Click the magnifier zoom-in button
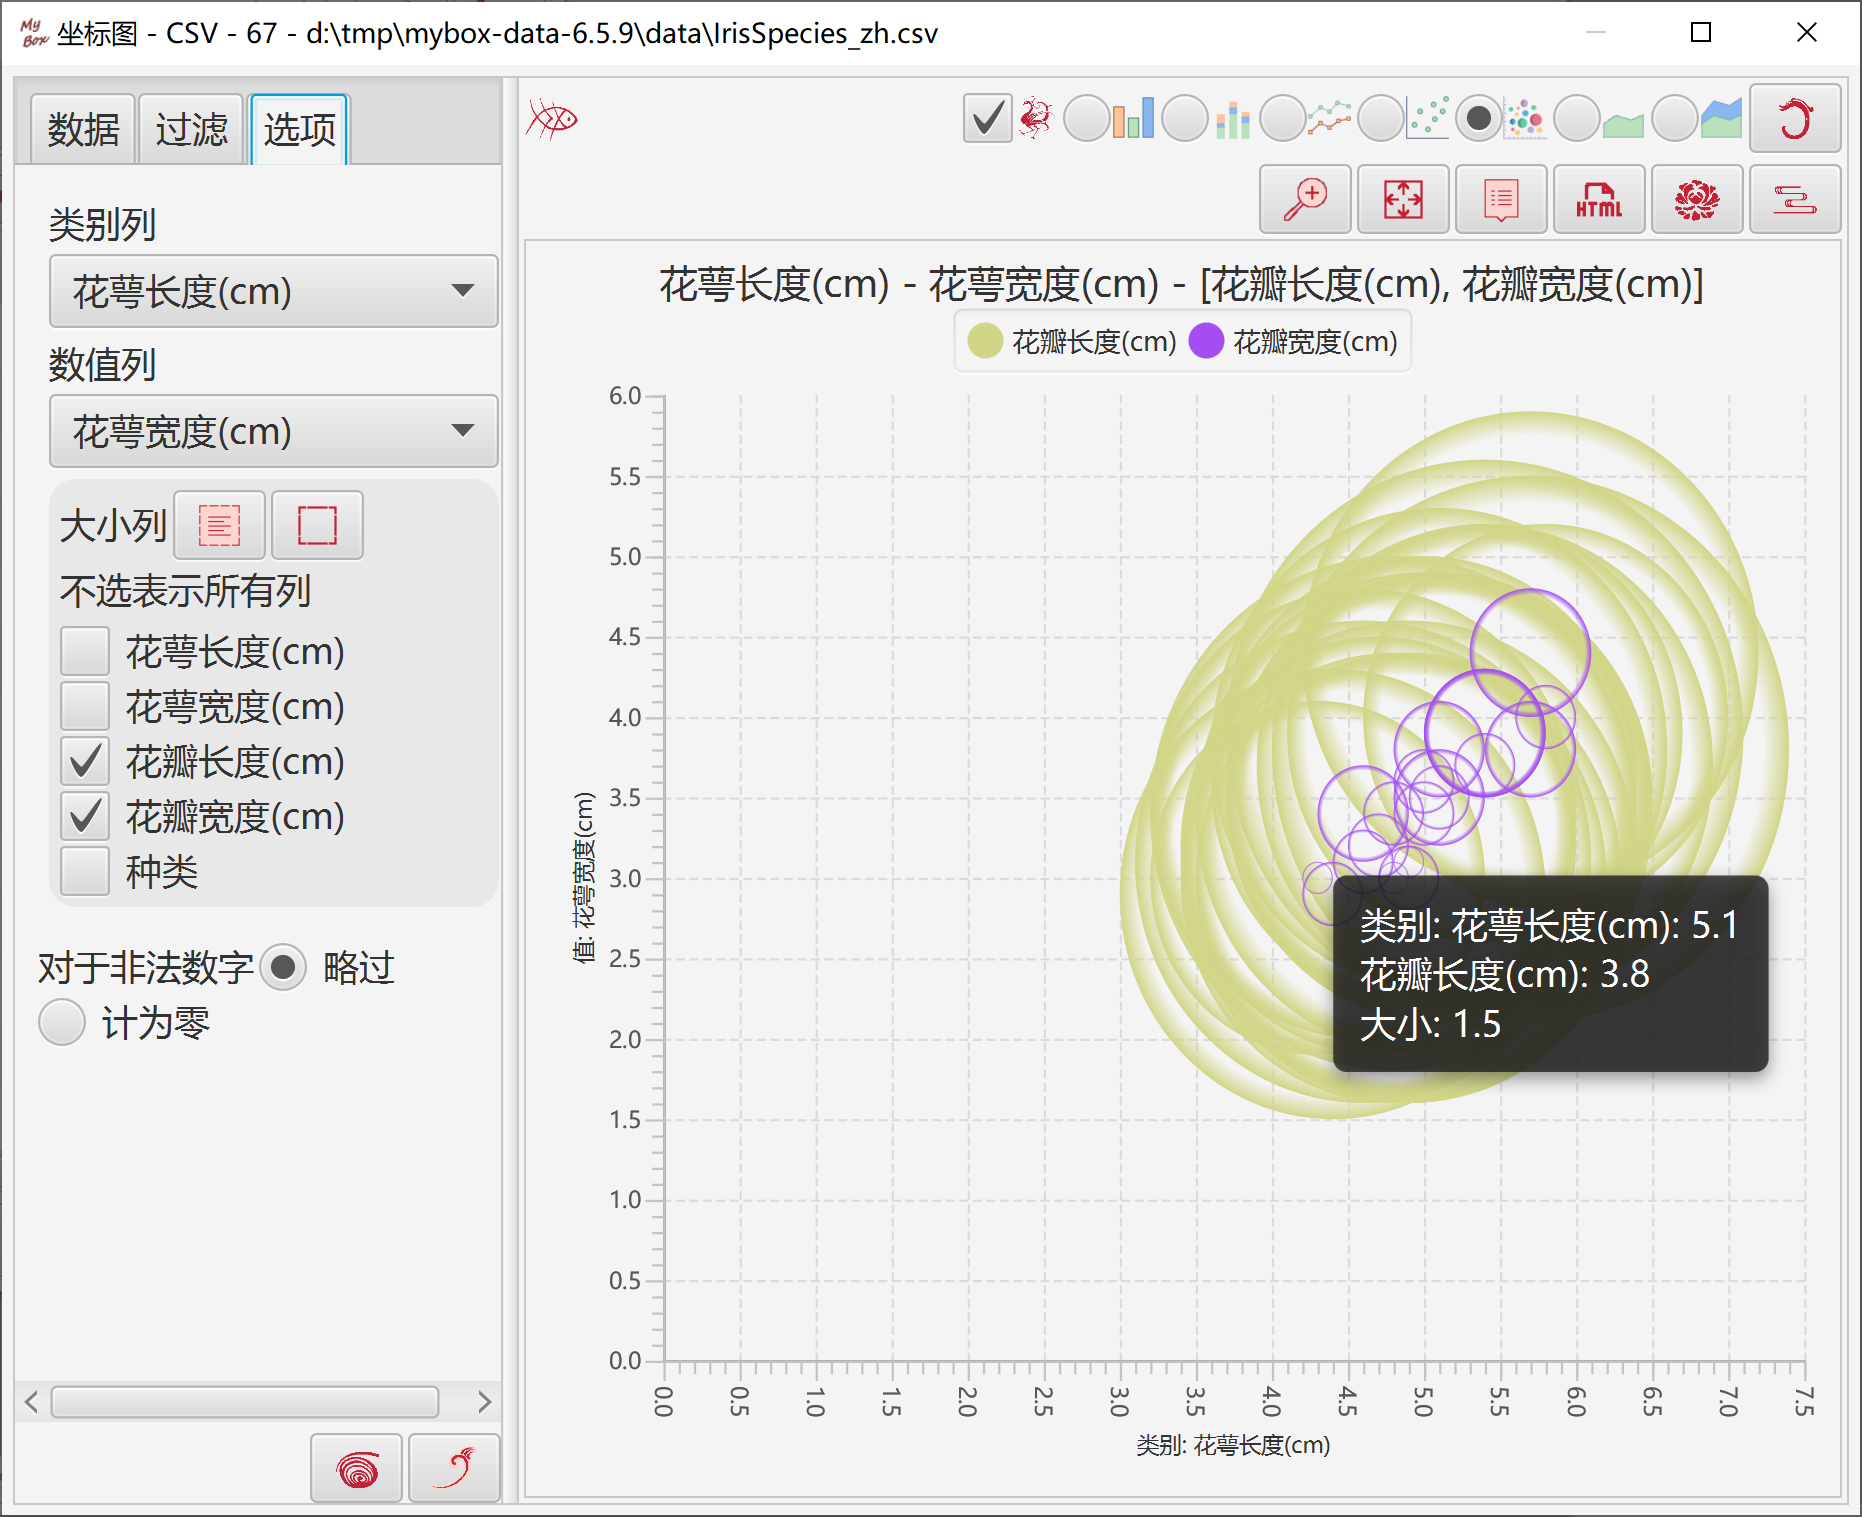Viewport: 1862px width, 1517px height. tap(1305, 199)
